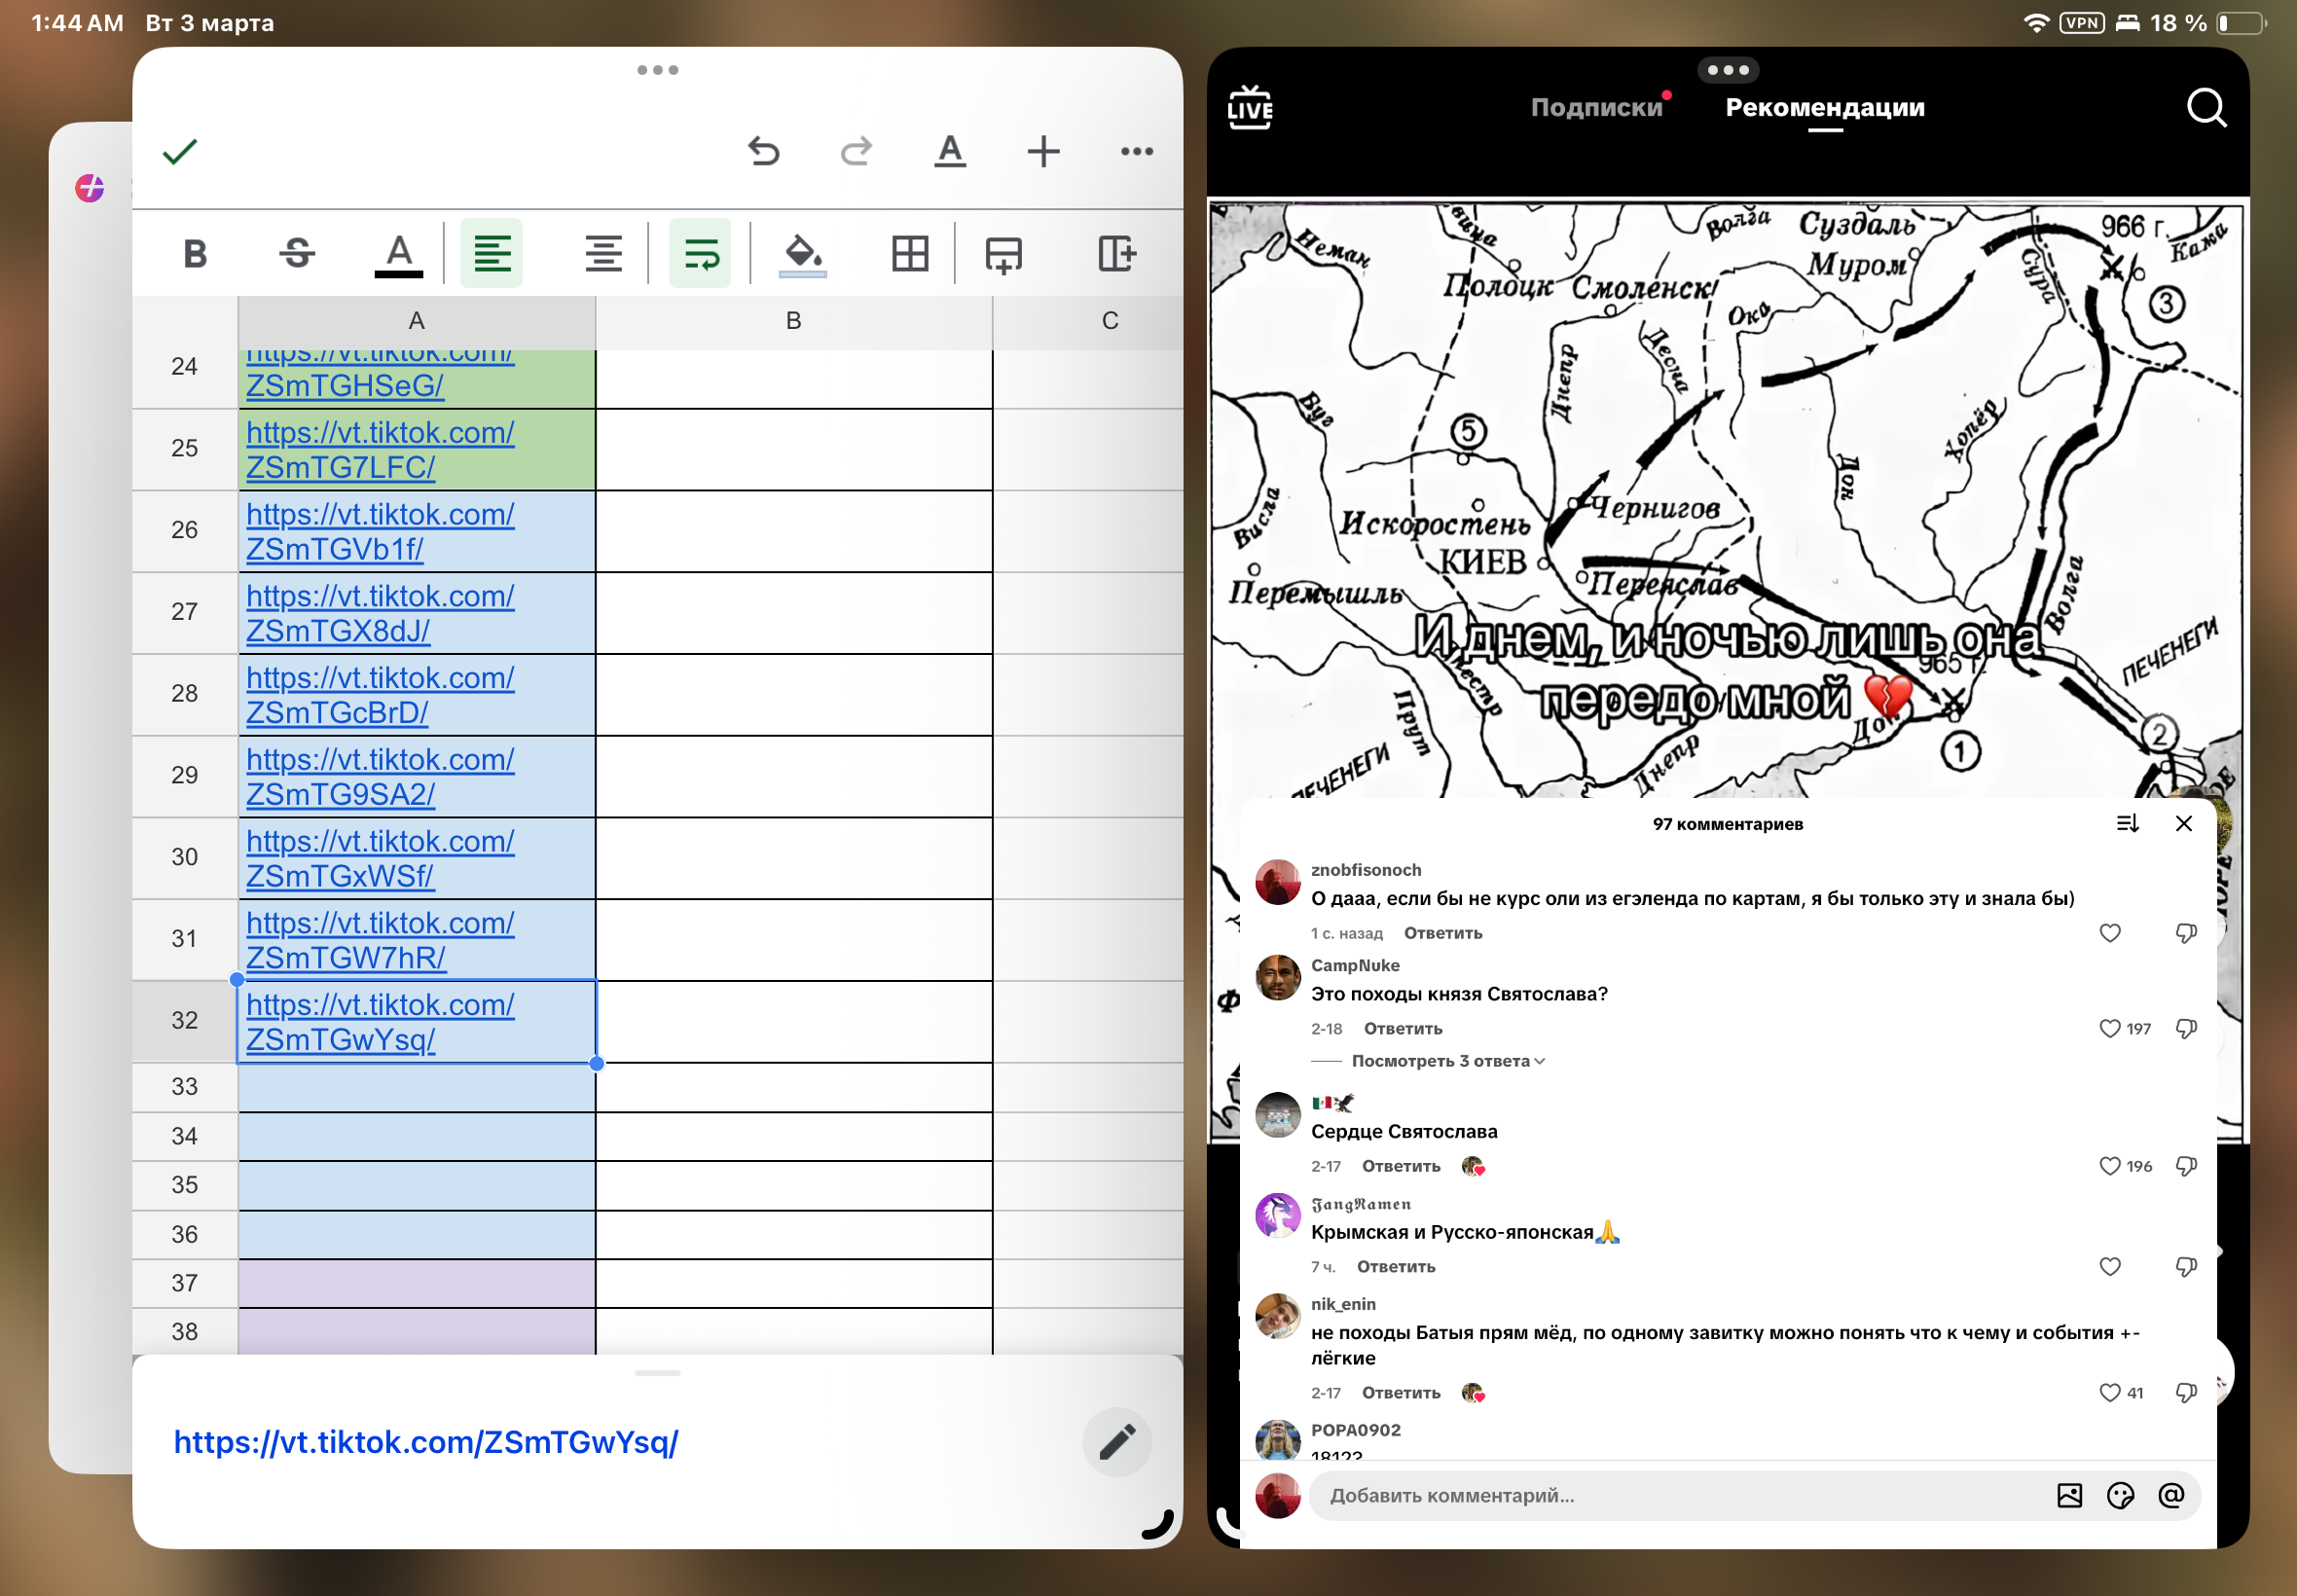
Task: Tap the pencil edit icon in the formula bar
Action: click(x=1117, y=1442)
